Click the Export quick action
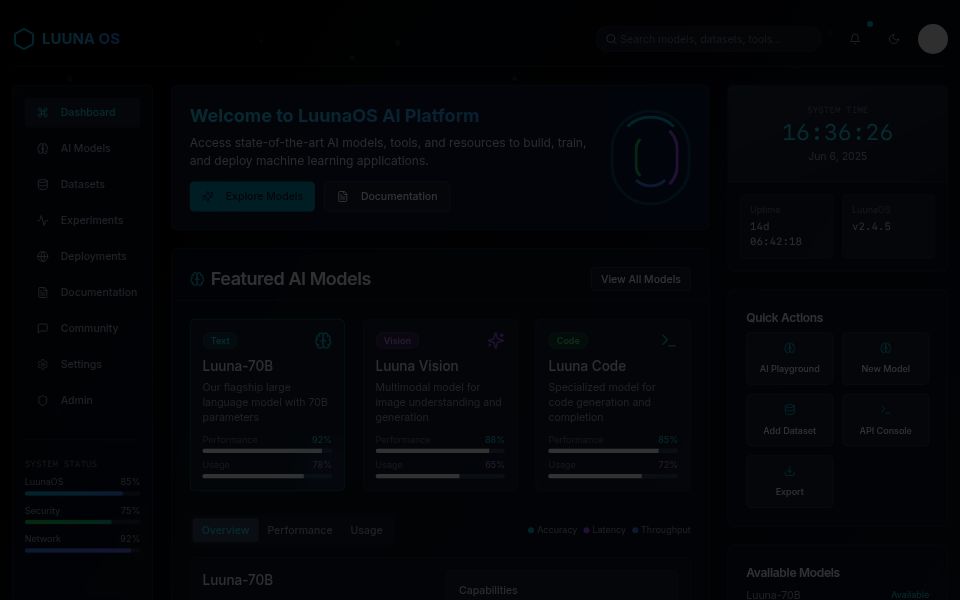This screenshot has width=960, height=600. click(789, 481)
